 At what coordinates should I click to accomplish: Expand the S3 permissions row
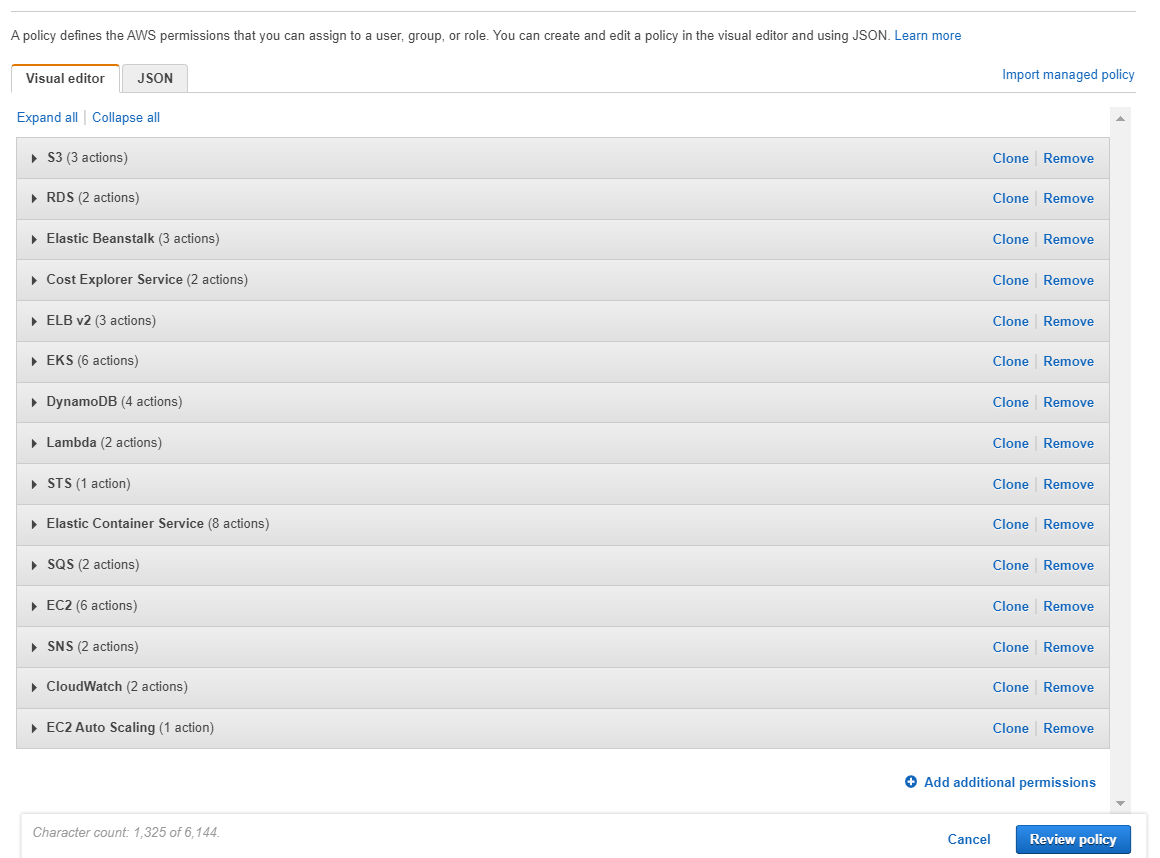(x=562, y=158)
